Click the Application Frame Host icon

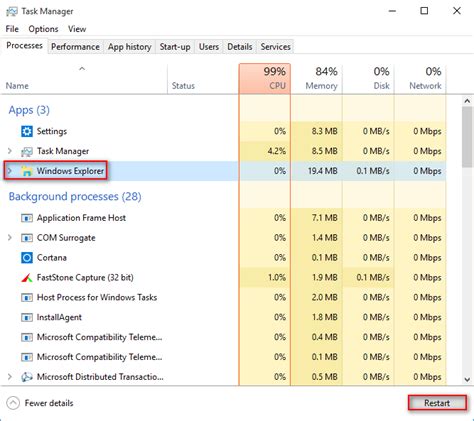(27, 218)
